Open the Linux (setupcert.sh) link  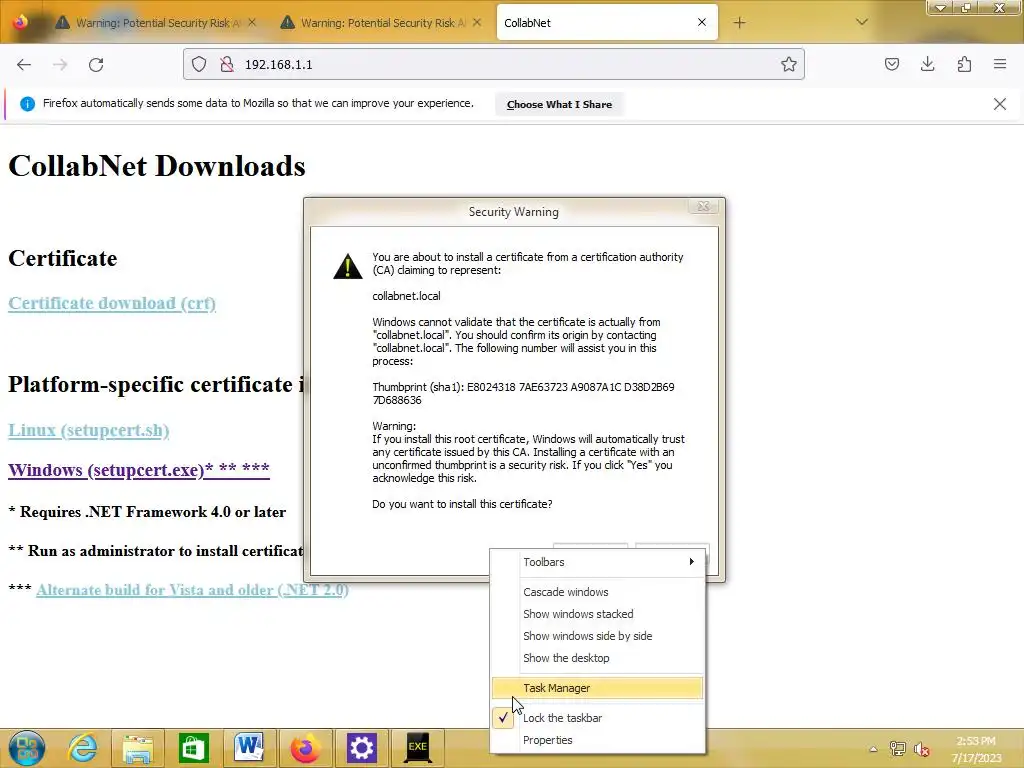tap(89, 430)
